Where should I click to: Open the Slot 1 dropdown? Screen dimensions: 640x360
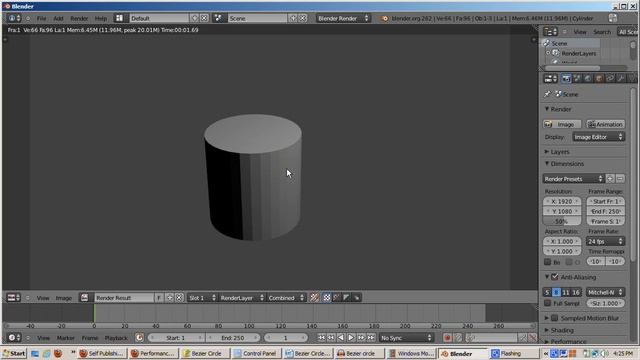(x=202, y=298)
